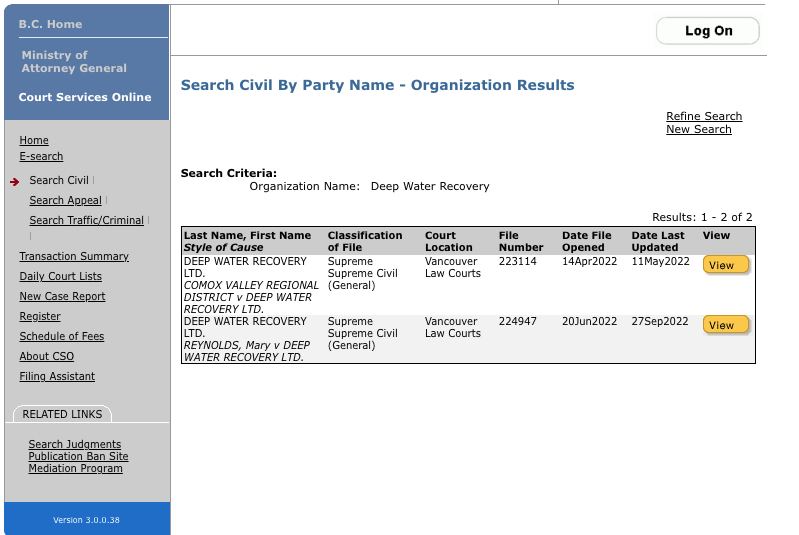This screenshot has width=799, height=535.
Task: Open the Refine Search link
Action: pyautogui.click(x=704, y=116)
